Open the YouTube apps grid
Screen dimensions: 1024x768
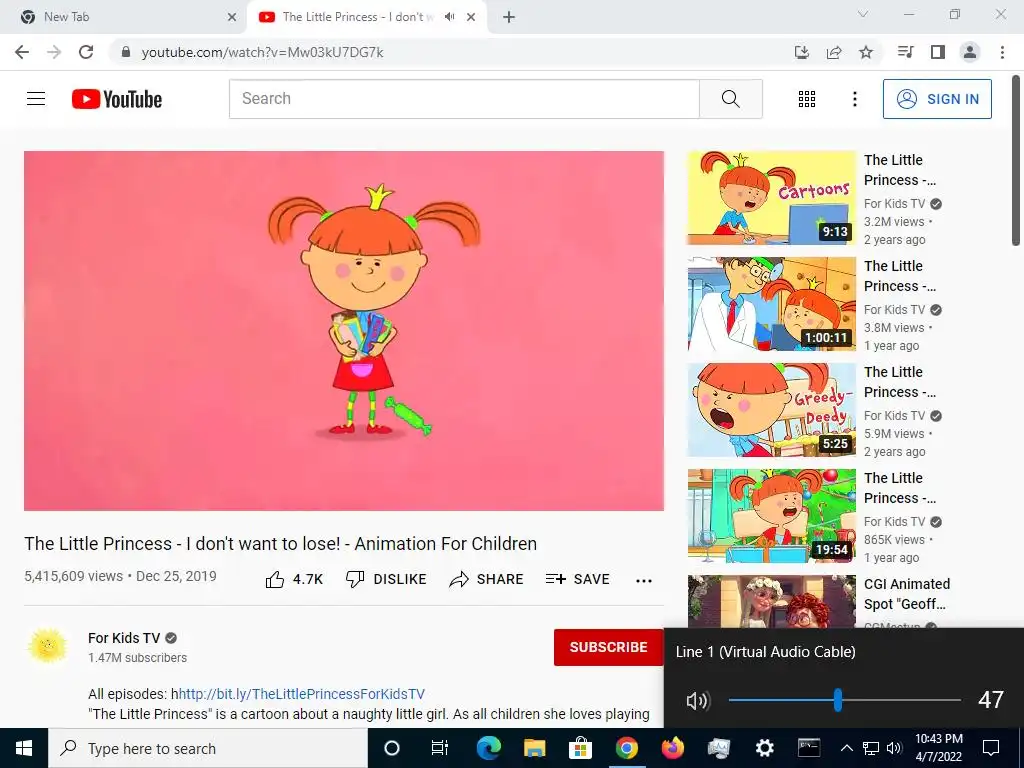tap(807, 99)
